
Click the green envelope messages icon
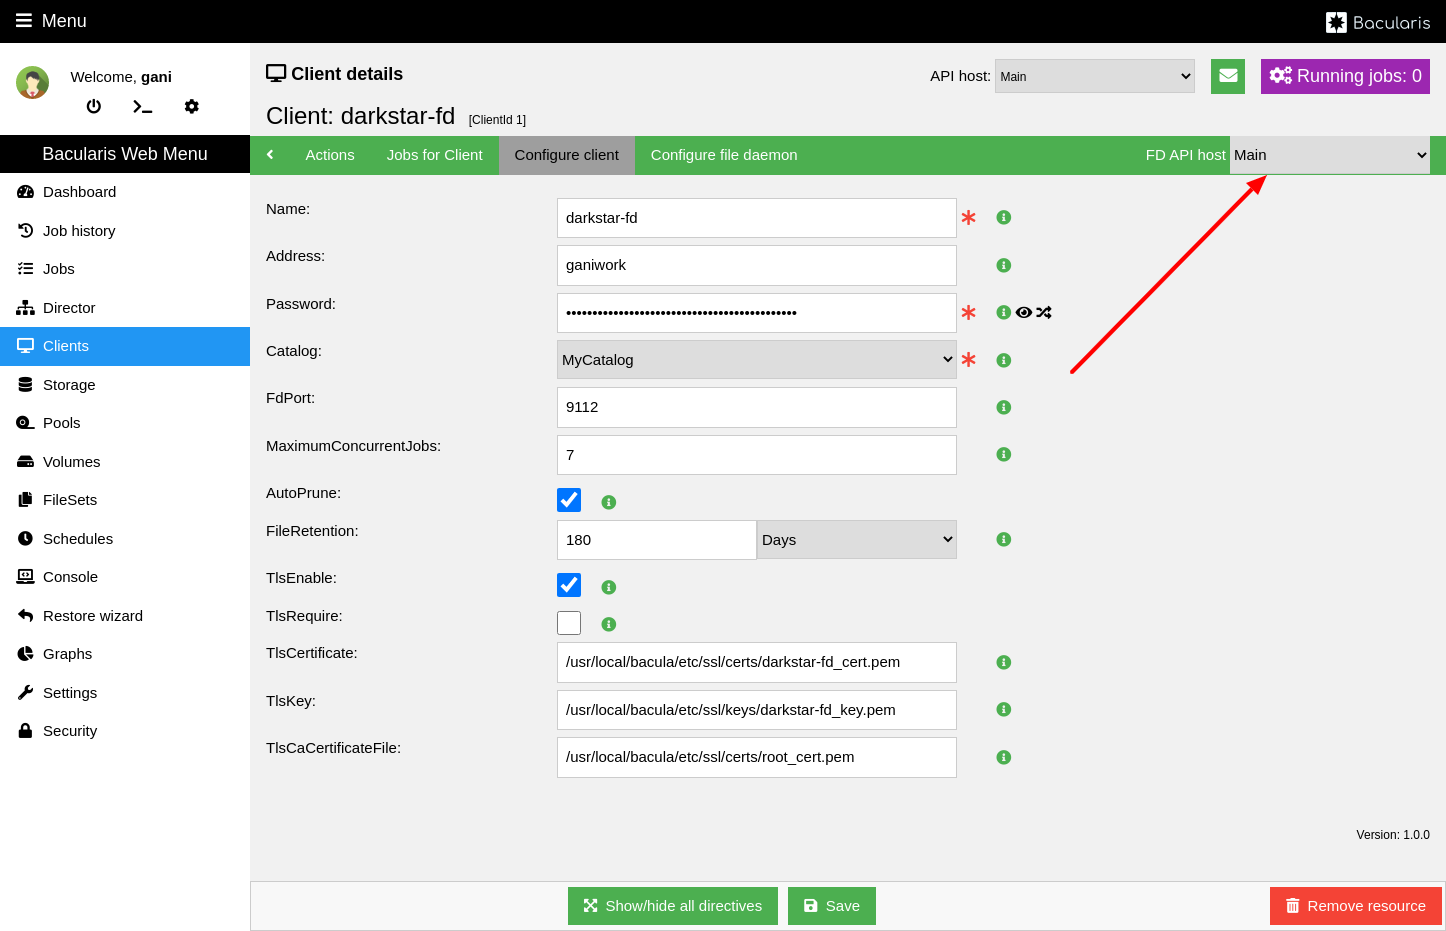1228,76
